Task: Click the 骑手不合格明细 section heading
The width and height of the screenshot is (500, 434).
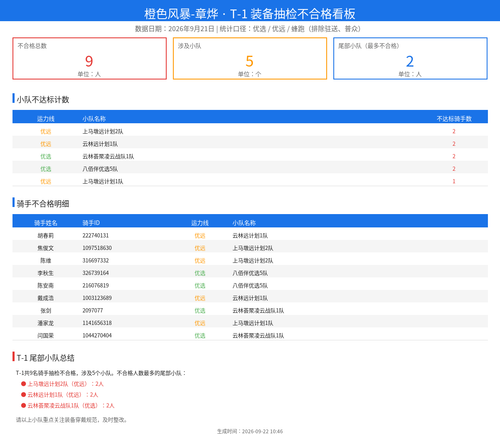Action: click(43, 204)
